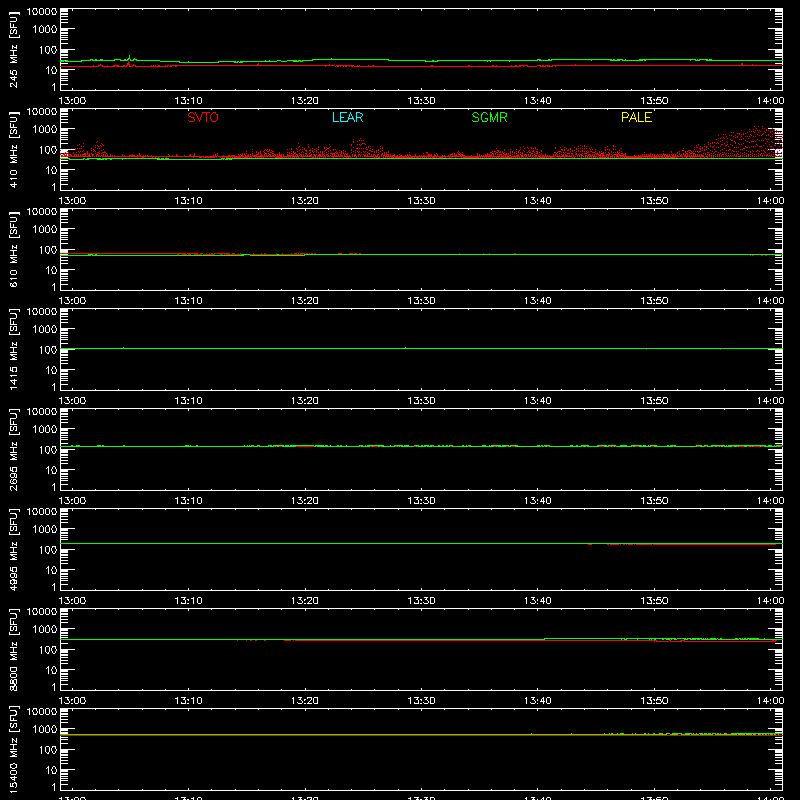800x800 pixels.
Task: Click the 13:40 label below the 2695 MHz plot
Action: tap(537, 501)
